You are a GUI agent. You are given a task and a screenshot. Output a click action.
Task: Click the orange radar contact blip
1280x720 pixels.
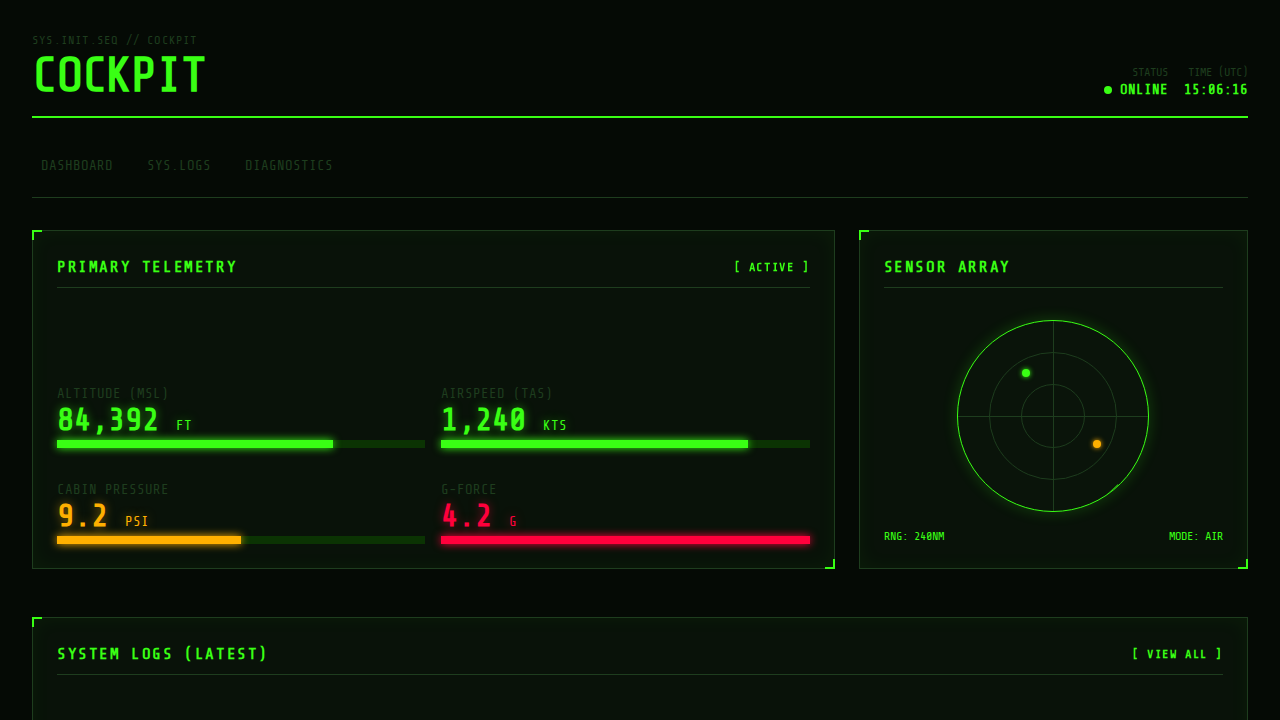click(x=1097, y=444)
